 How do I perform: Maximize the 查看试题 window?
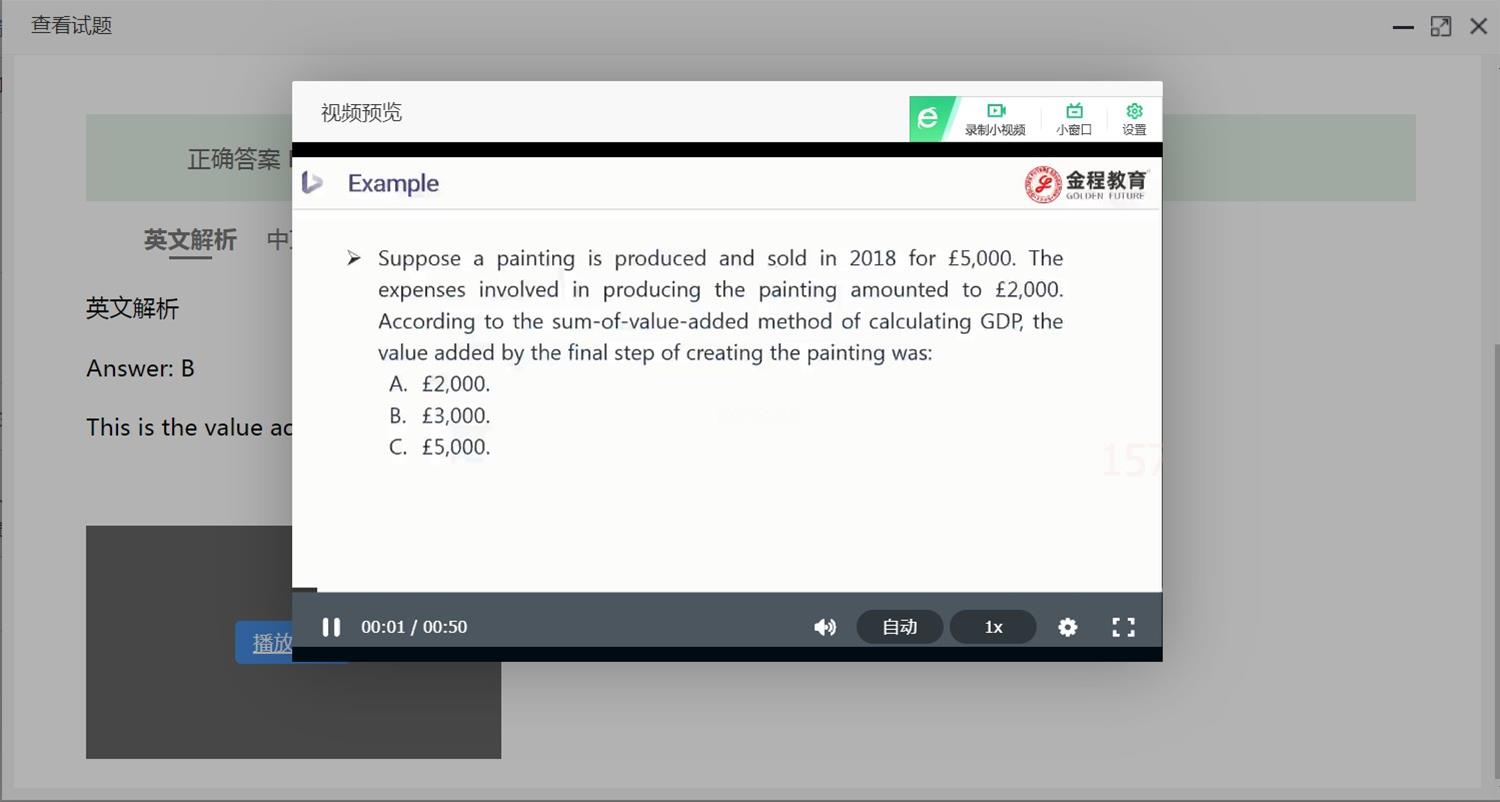(x=1441, y=27)
